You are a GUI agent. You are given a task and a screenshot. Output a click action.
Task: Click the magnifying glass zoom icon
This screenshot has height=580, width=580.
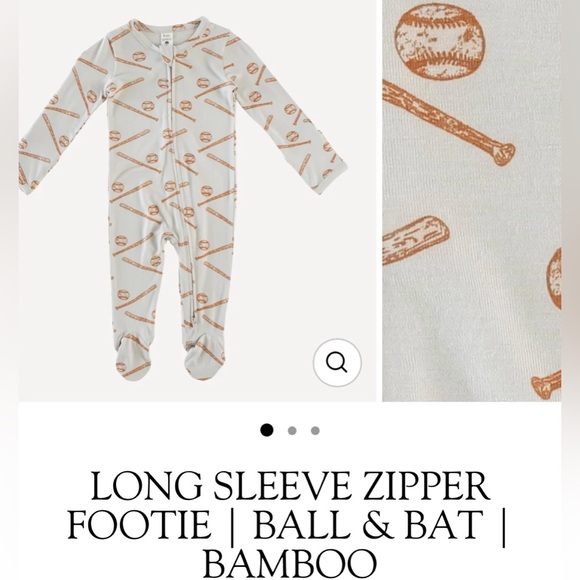[x=337, y=362]
